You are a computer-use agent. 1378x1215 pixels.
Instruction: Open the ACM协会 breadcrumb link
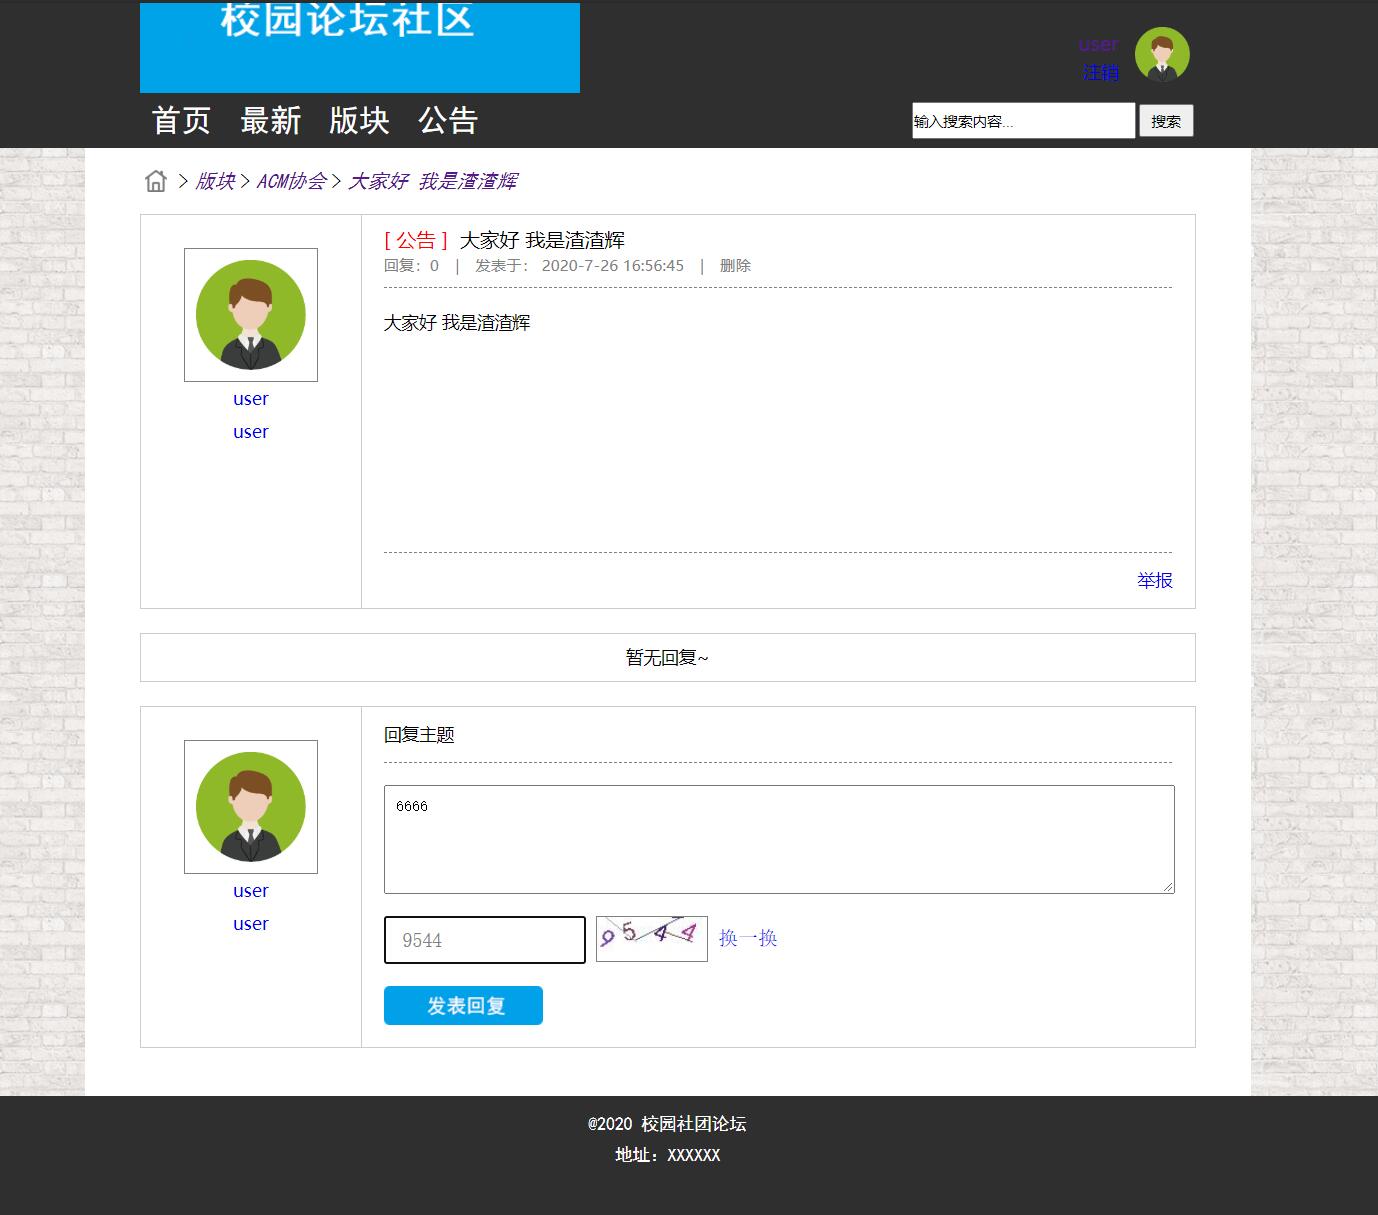pos(294,181)
